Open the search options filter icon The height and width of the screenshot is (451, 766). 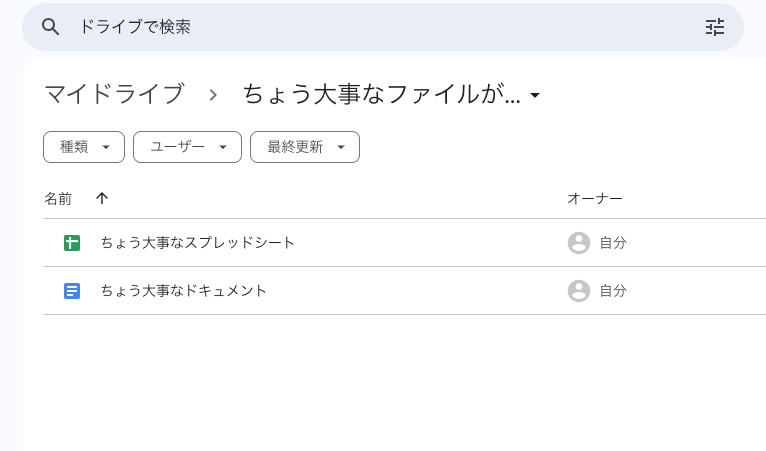point(714,27)
